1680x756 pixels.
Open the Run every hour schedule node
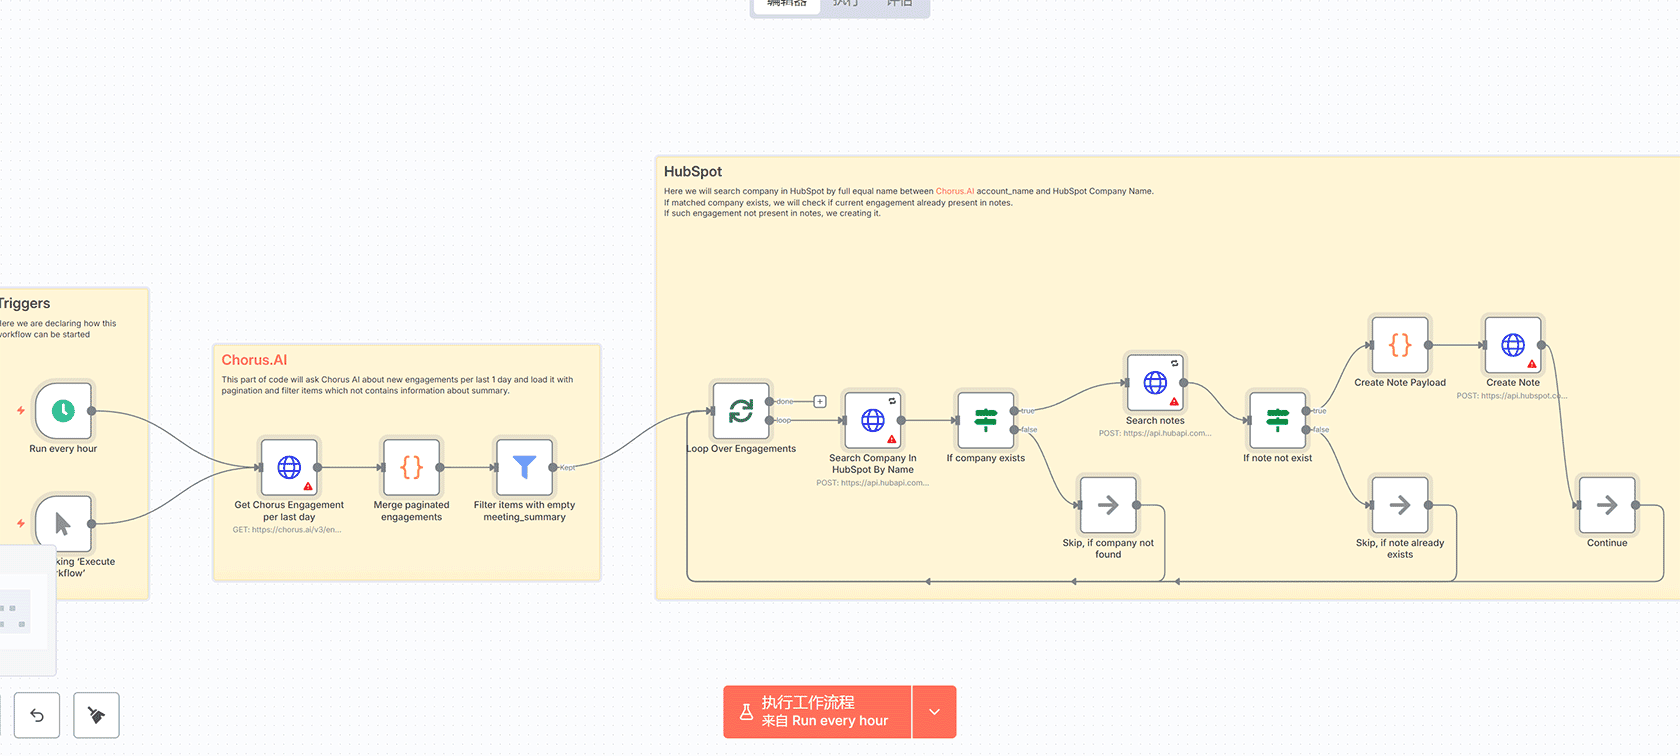pyautogui.click(x=64, y=411)
